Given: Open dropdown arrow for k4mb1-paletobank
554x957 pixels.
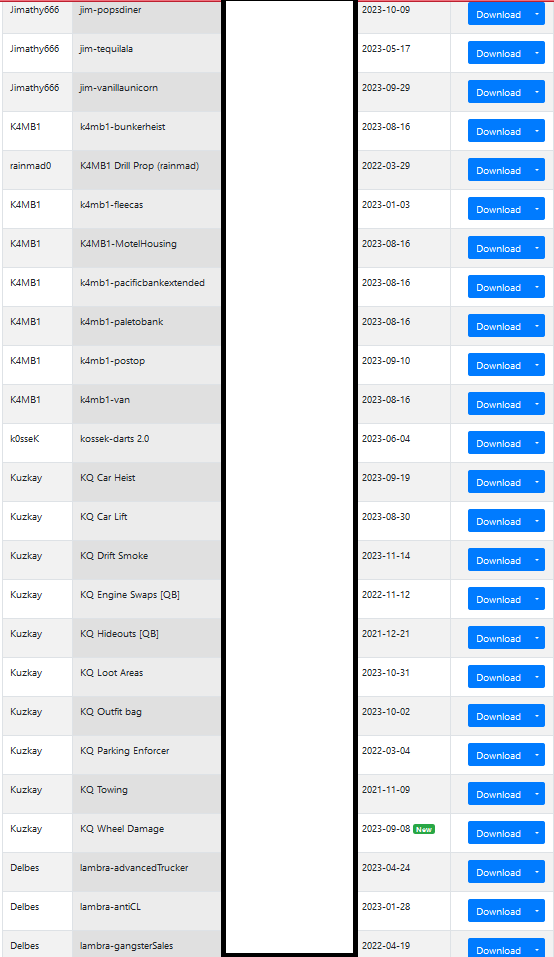Looking at the screenshot, I should [x=537, y=327].
